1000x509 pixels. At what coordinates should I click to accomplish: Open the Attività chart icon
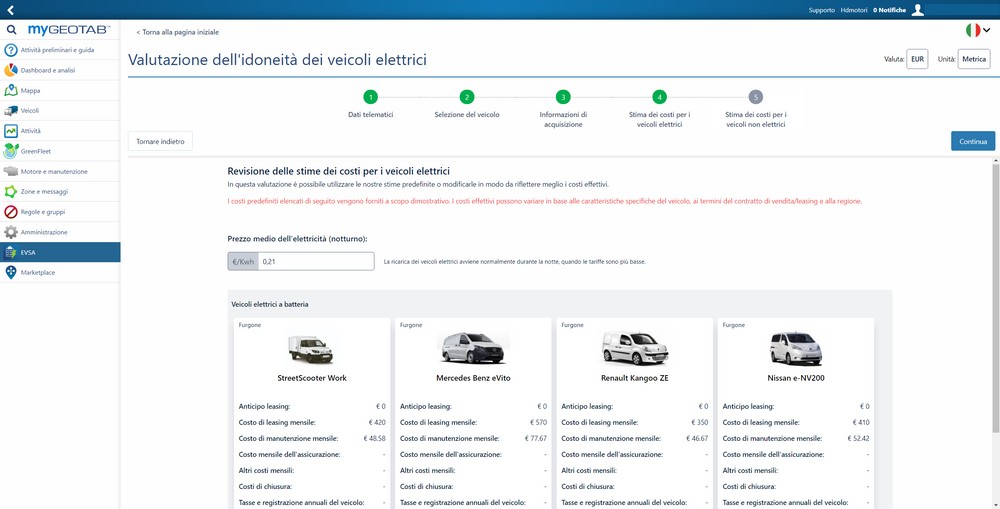click(11, 131)
